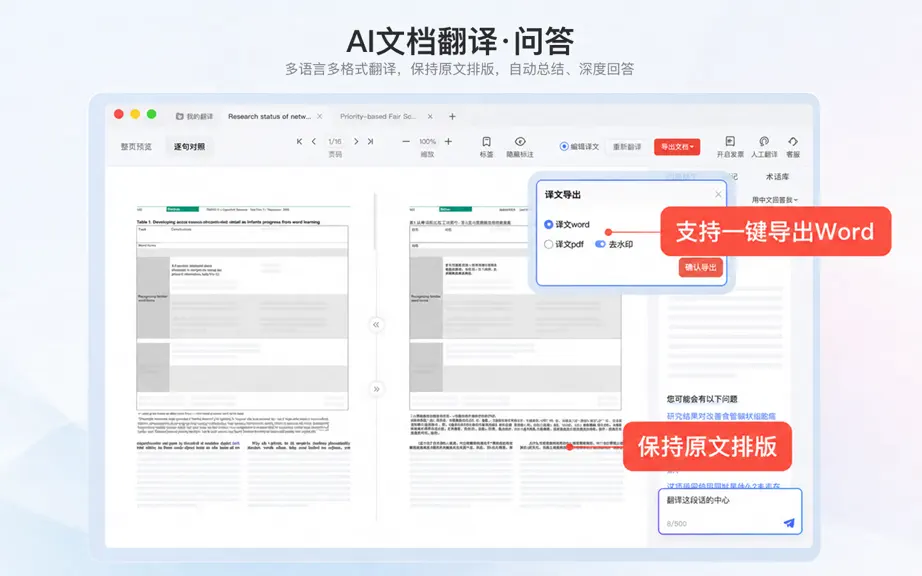
Task: Open the 我的翻译 folder tab
Action: point(195,116)
